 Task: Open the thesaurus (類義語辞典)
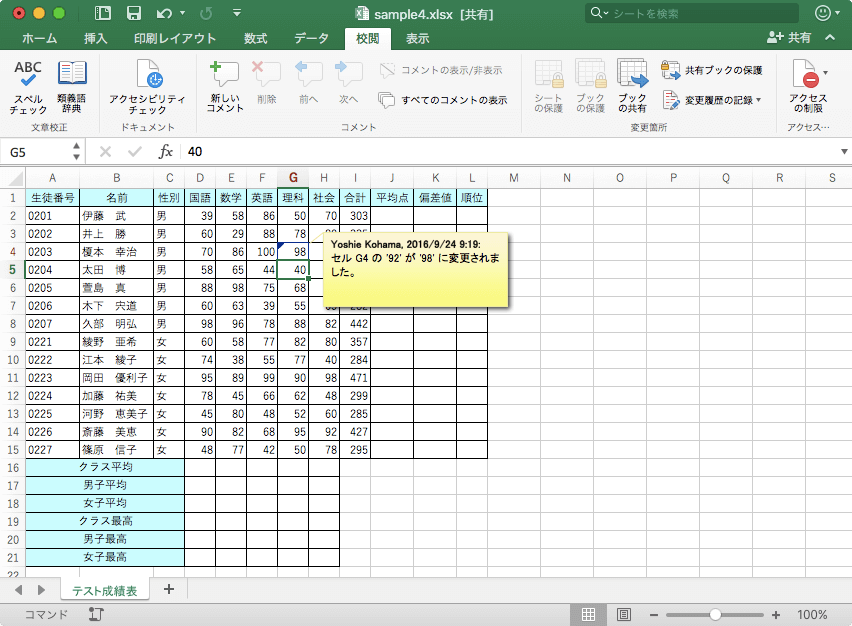(72, 87)
